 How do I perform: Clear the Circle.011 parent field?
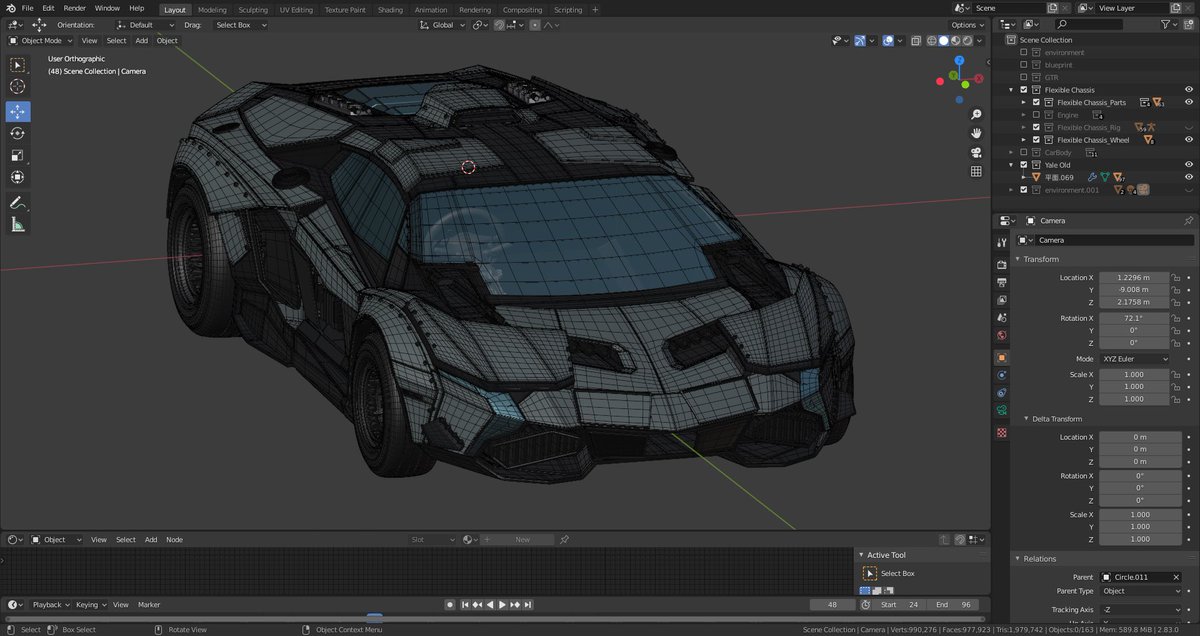tap(1176, 577)
